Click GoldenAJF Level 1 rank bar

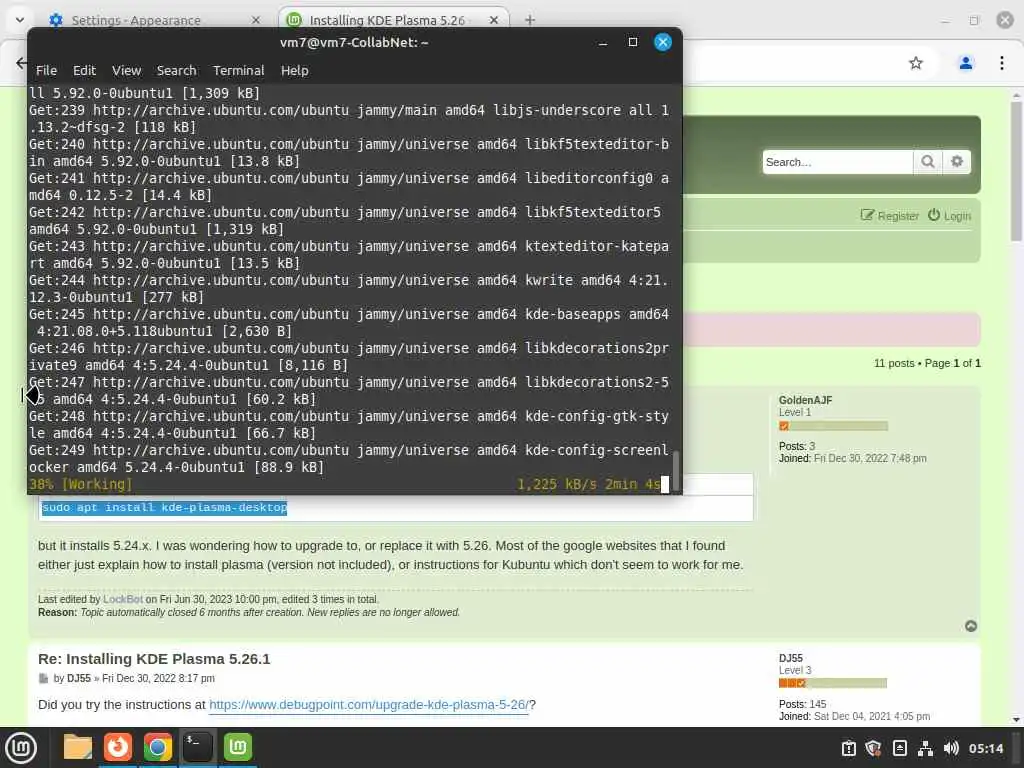click(x=833, y=426)
